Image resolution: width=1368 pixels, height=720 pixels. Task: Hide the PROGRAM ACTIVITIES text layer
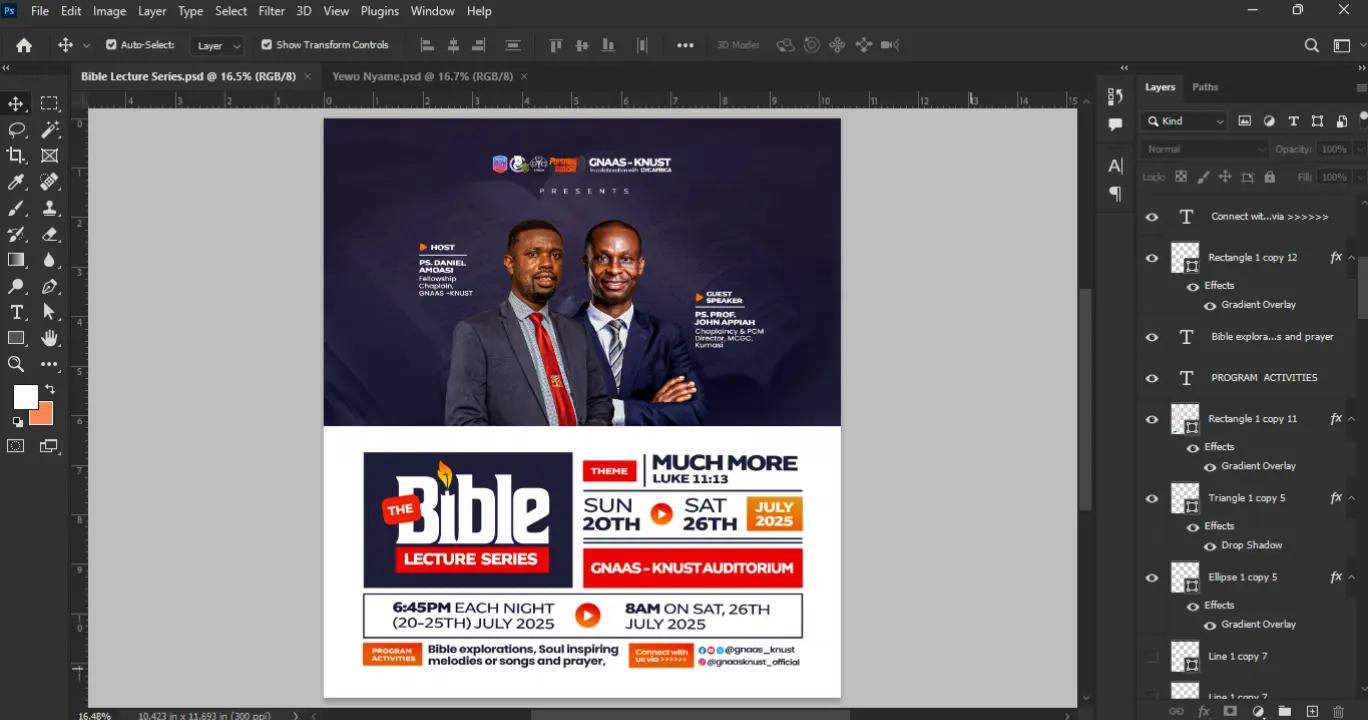coord(1152,378)
